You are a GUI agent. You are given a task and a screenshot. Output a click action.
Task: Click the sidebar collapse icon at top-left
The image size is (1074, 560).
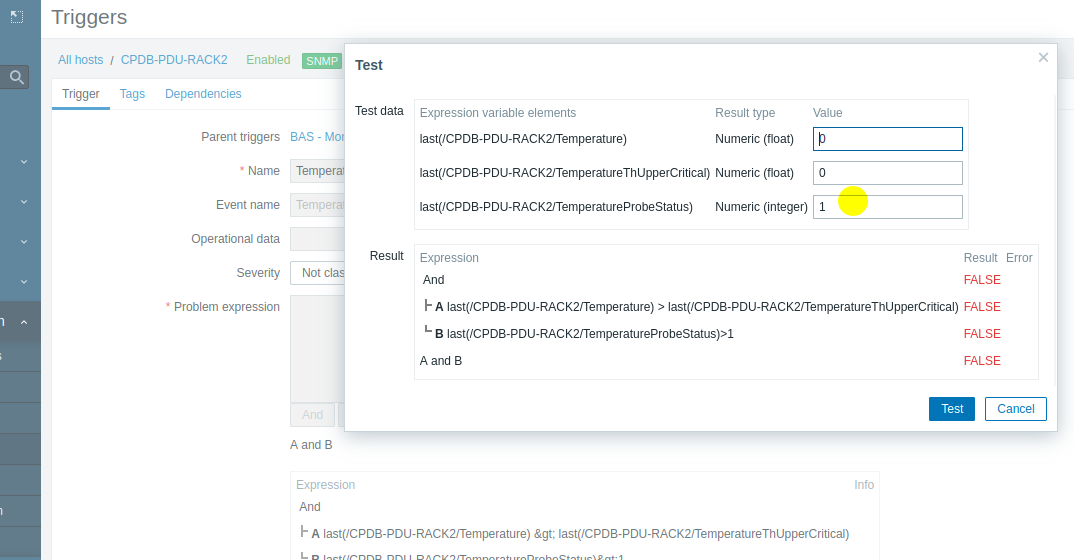16,16
